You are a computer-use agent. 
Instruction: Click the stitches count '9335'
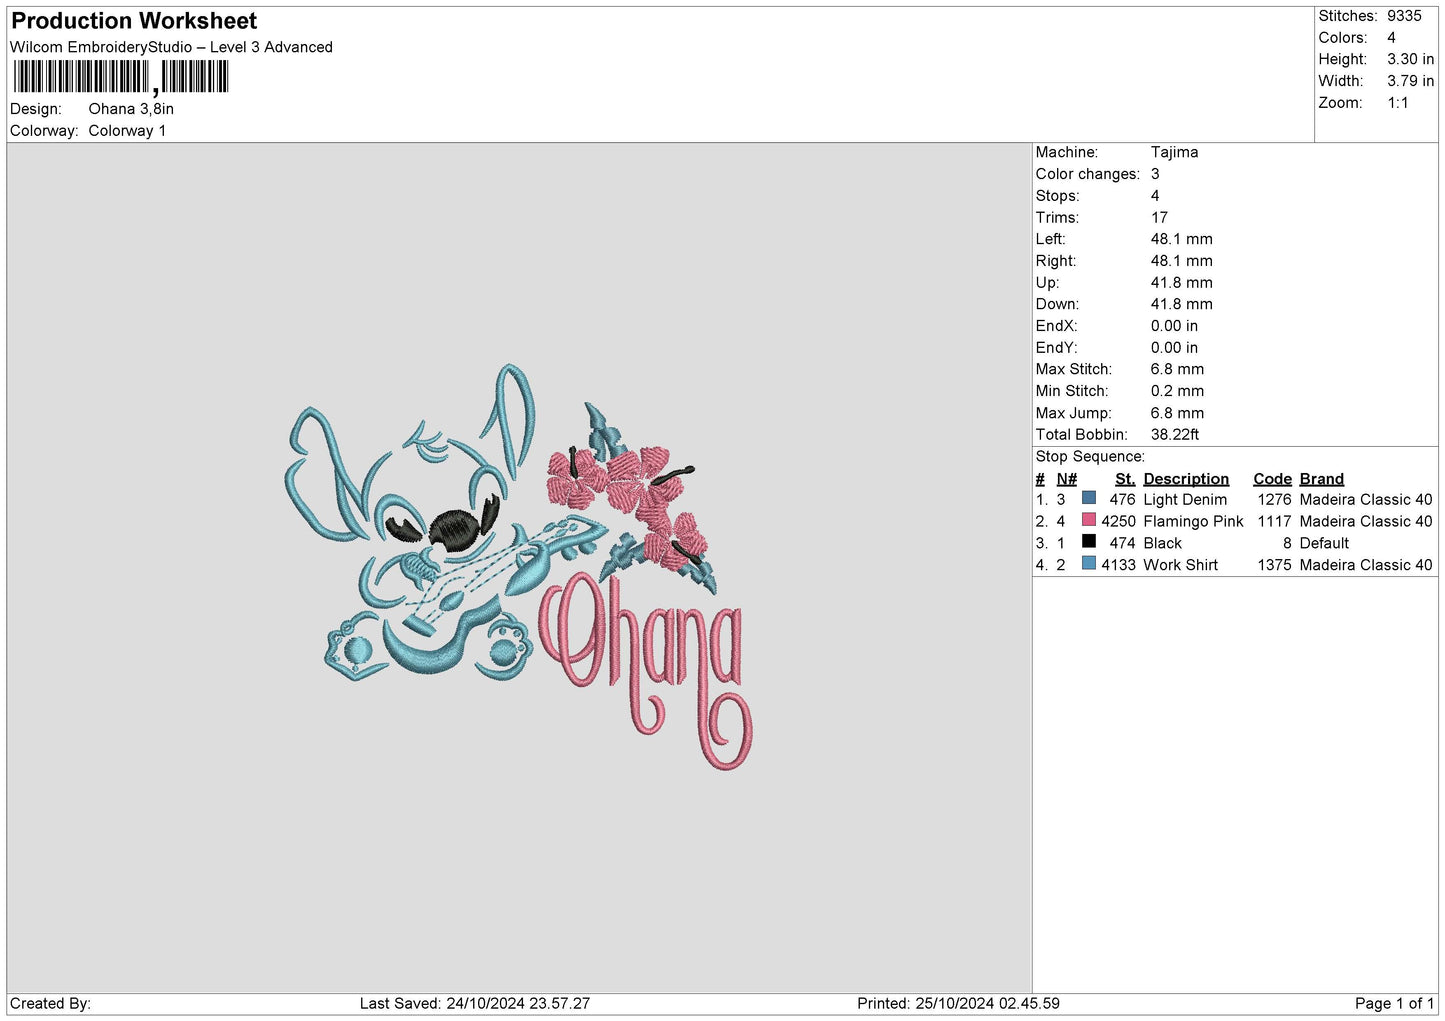click(1404, 16)
